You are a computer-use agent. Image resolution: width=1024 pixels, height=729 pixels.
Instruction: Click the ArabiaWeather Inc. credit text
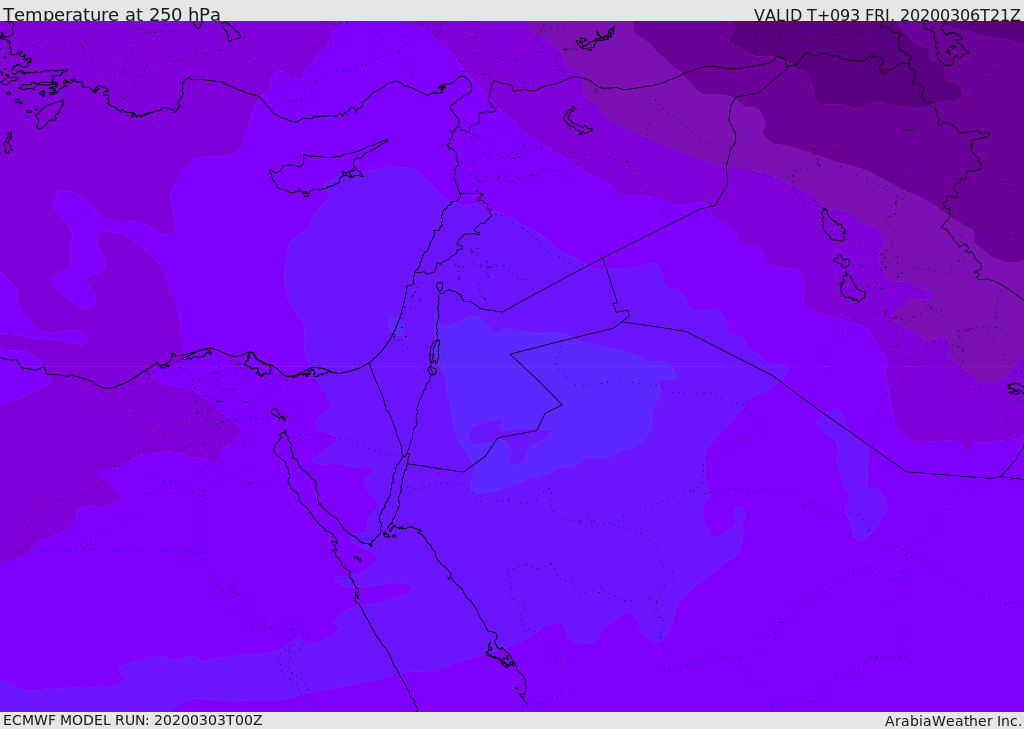click(953, 721)
